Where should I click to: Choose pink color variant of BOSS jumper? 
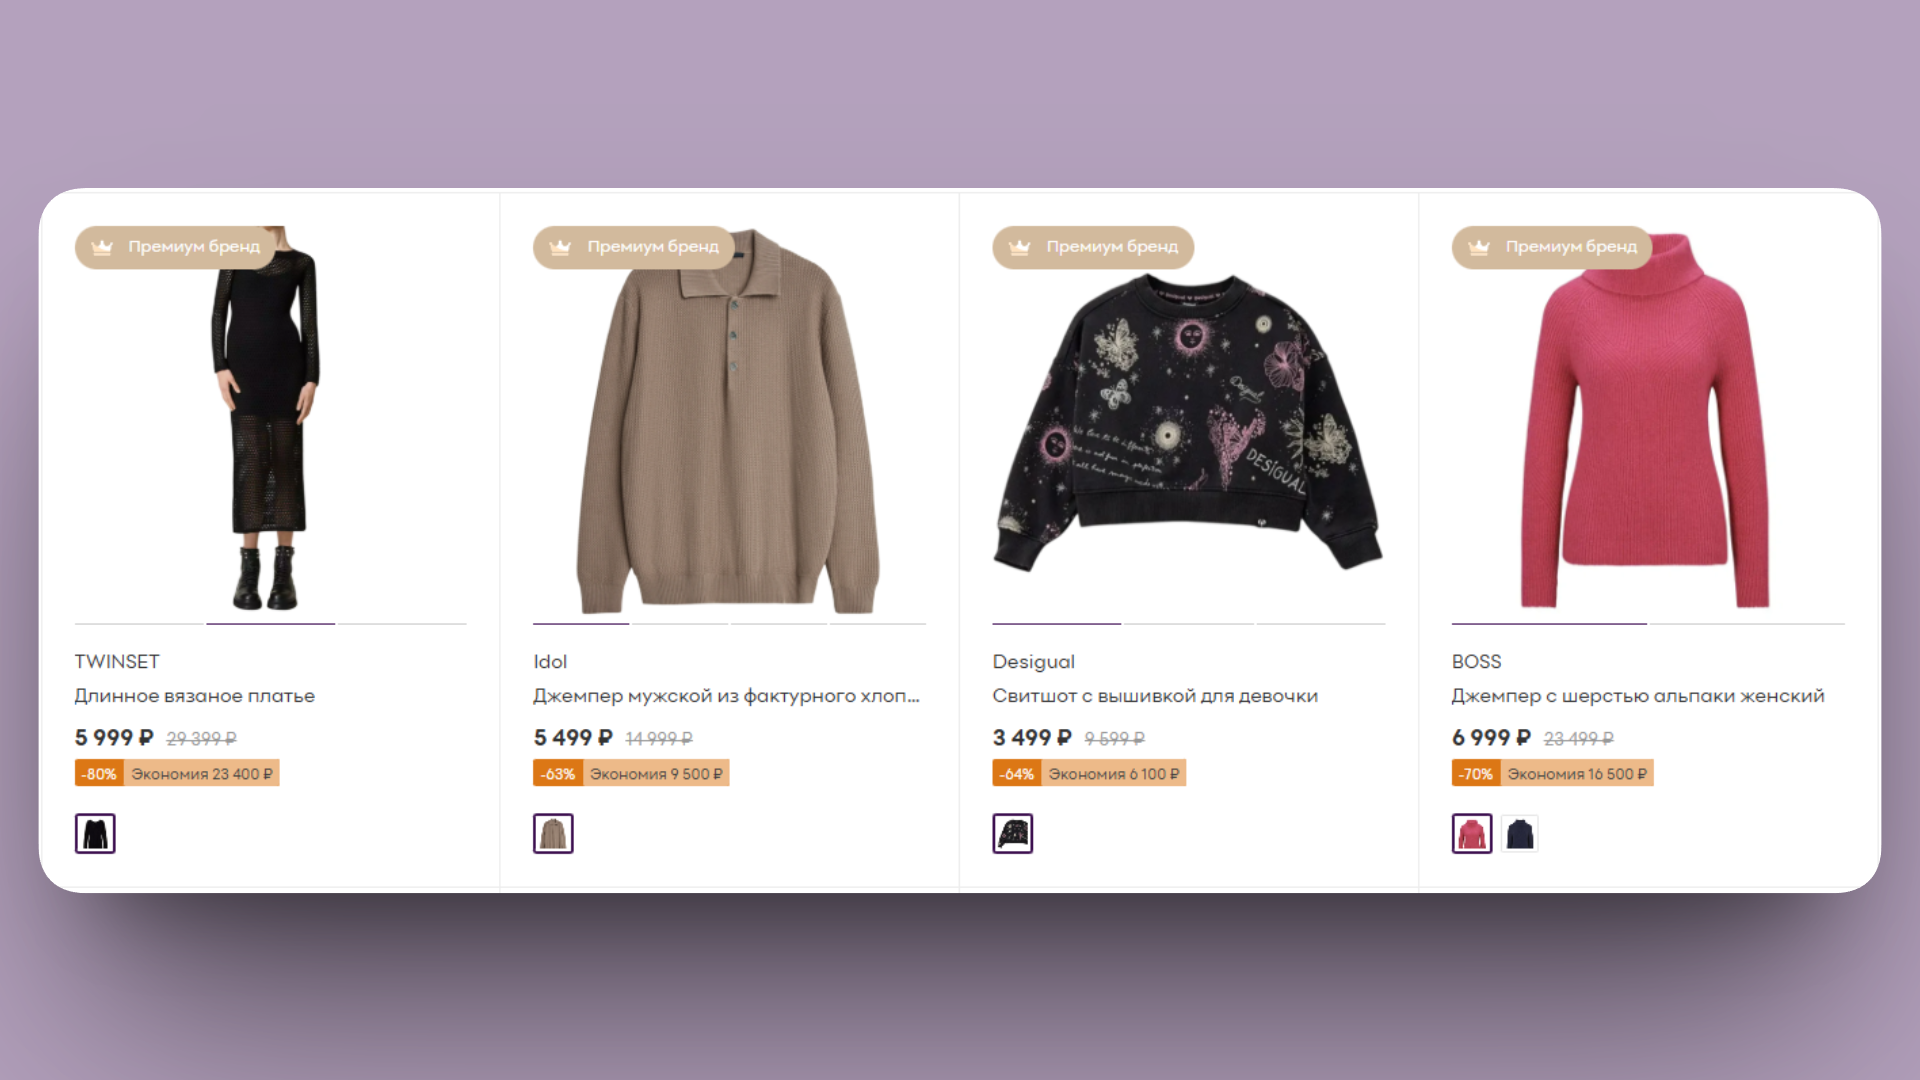[x=1472, y=833]
